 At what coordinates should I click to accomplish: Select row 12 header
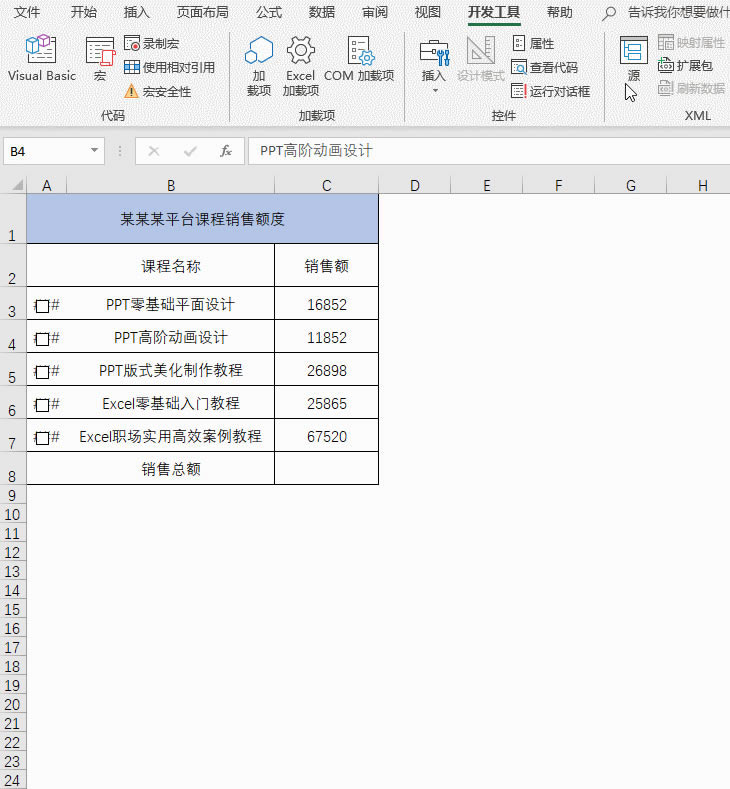[13, 553]
